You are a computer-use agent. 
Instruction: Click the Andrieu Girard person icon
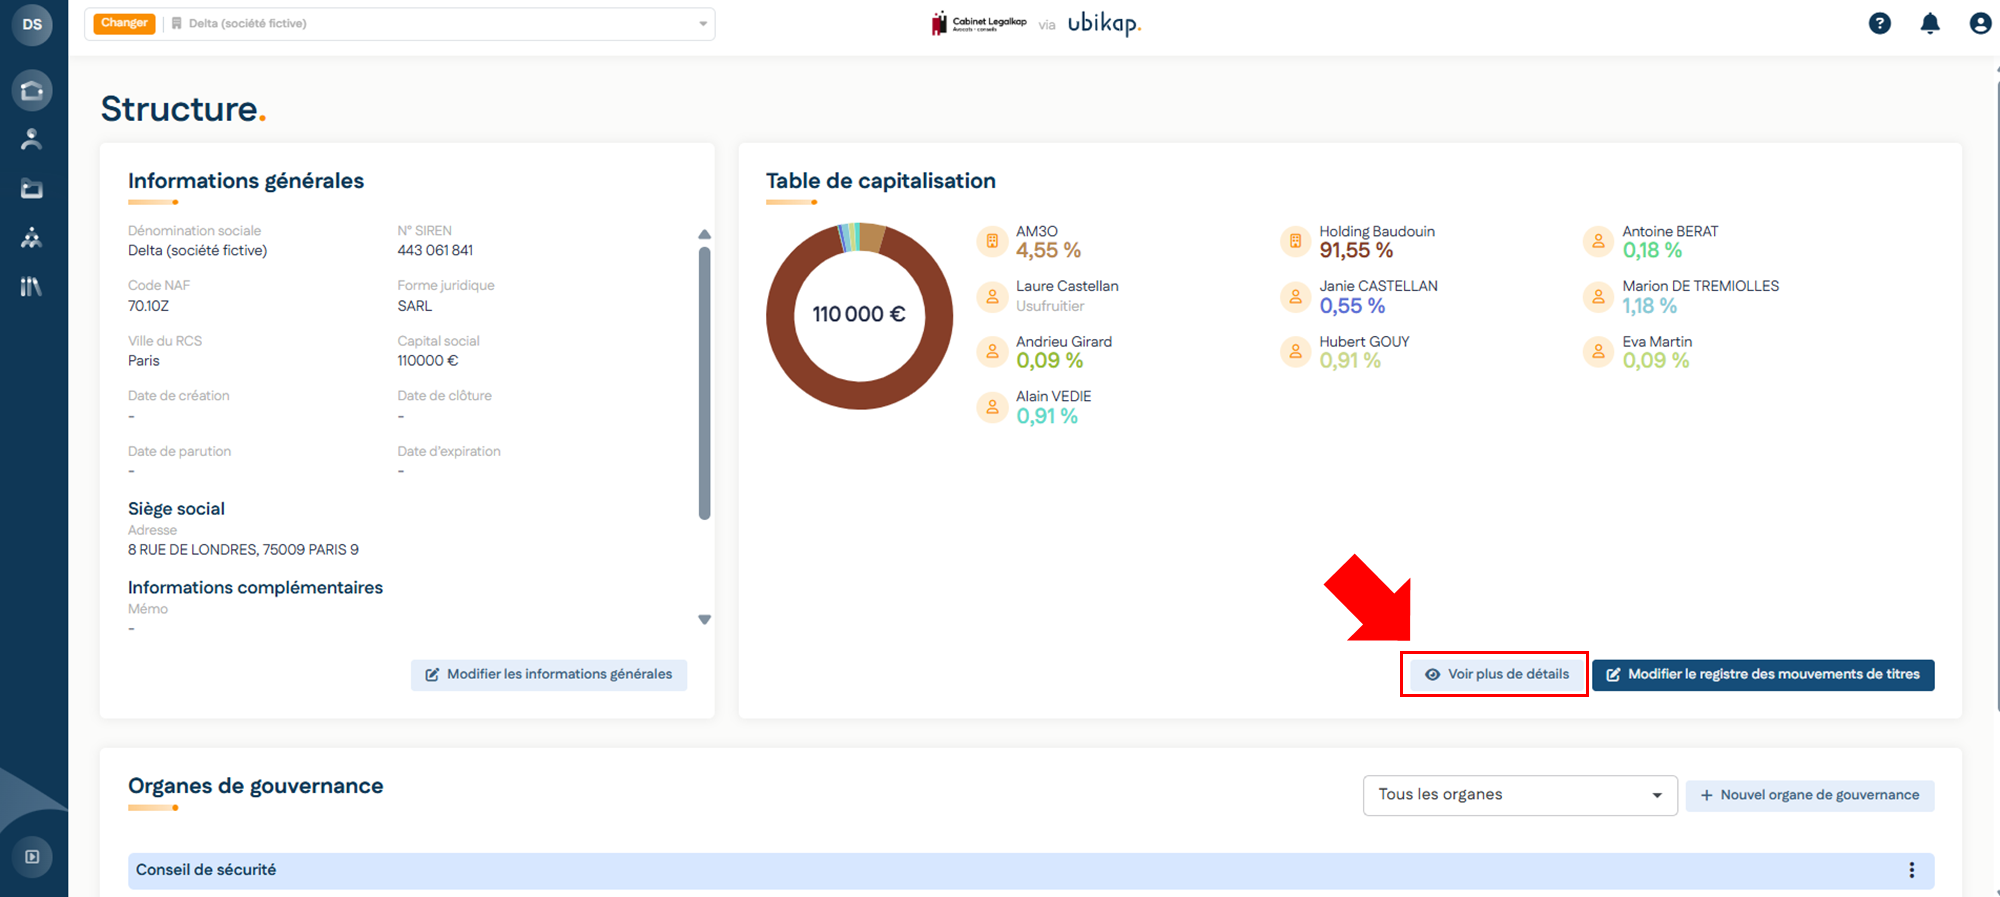pyautogui.click(x=992, y=352)
